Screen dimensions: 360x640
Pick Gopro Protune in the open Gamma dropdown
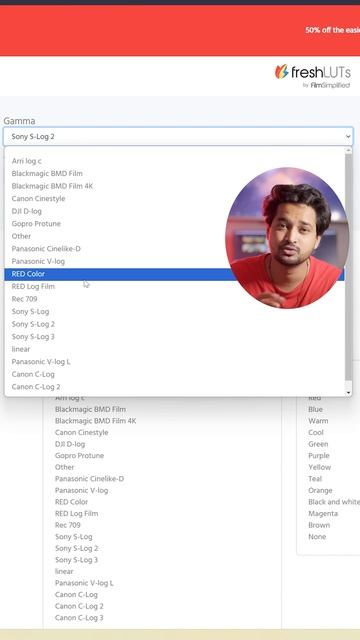[x=174, y=224]
